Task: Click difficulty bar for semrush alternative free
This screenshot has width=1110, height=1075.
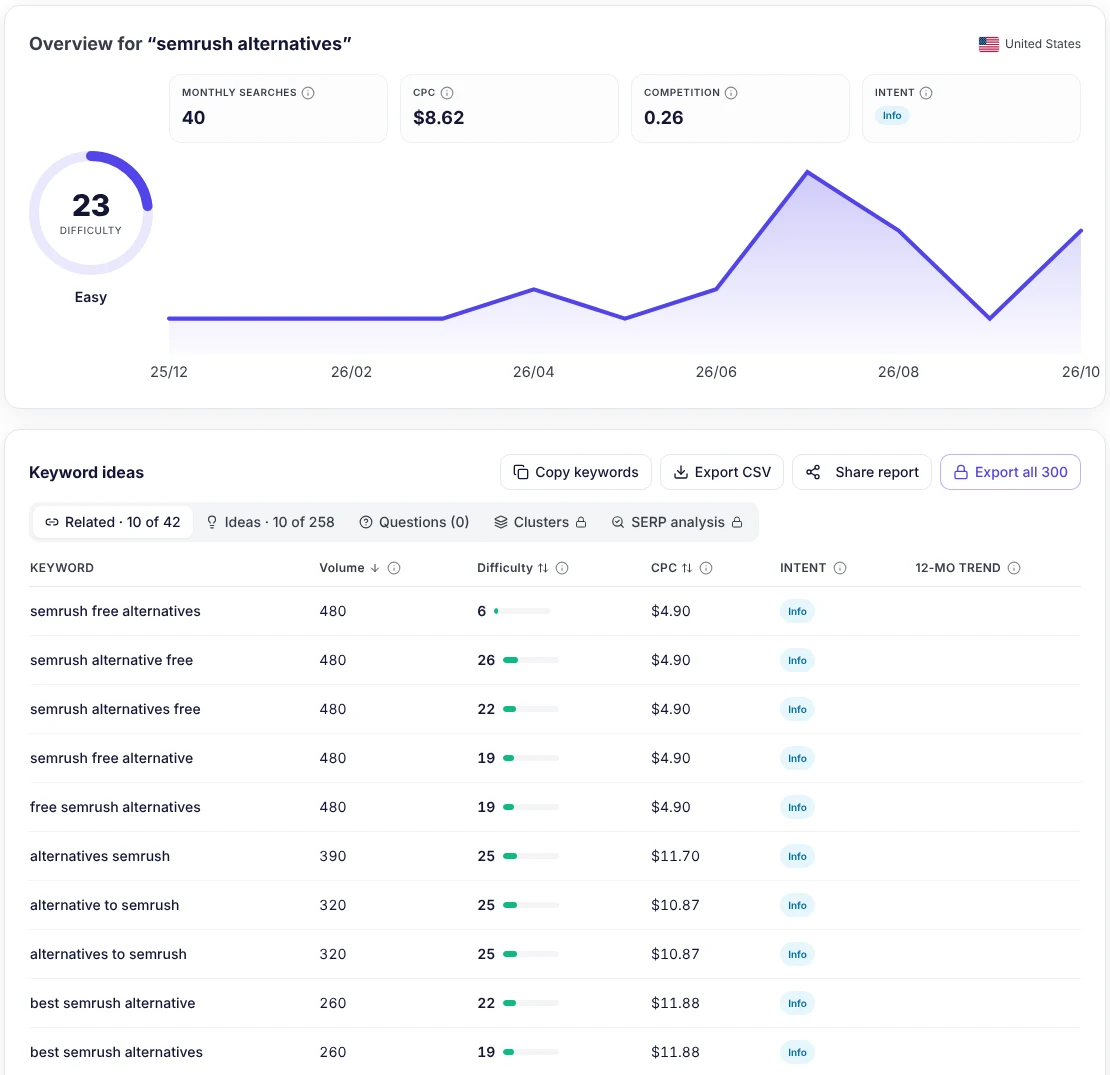Action: pyautogui.click(x=530, y=660)
